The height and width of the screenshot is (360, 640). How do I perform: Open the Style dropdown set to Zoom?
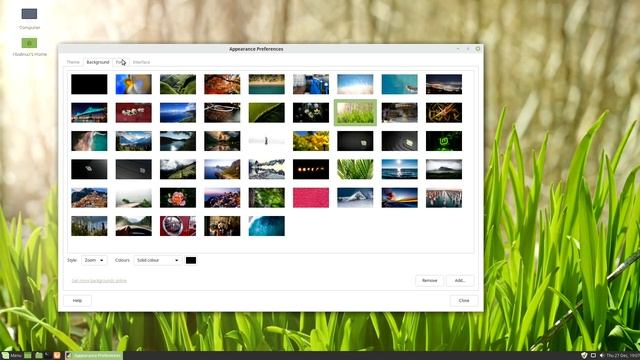[94, 260]
